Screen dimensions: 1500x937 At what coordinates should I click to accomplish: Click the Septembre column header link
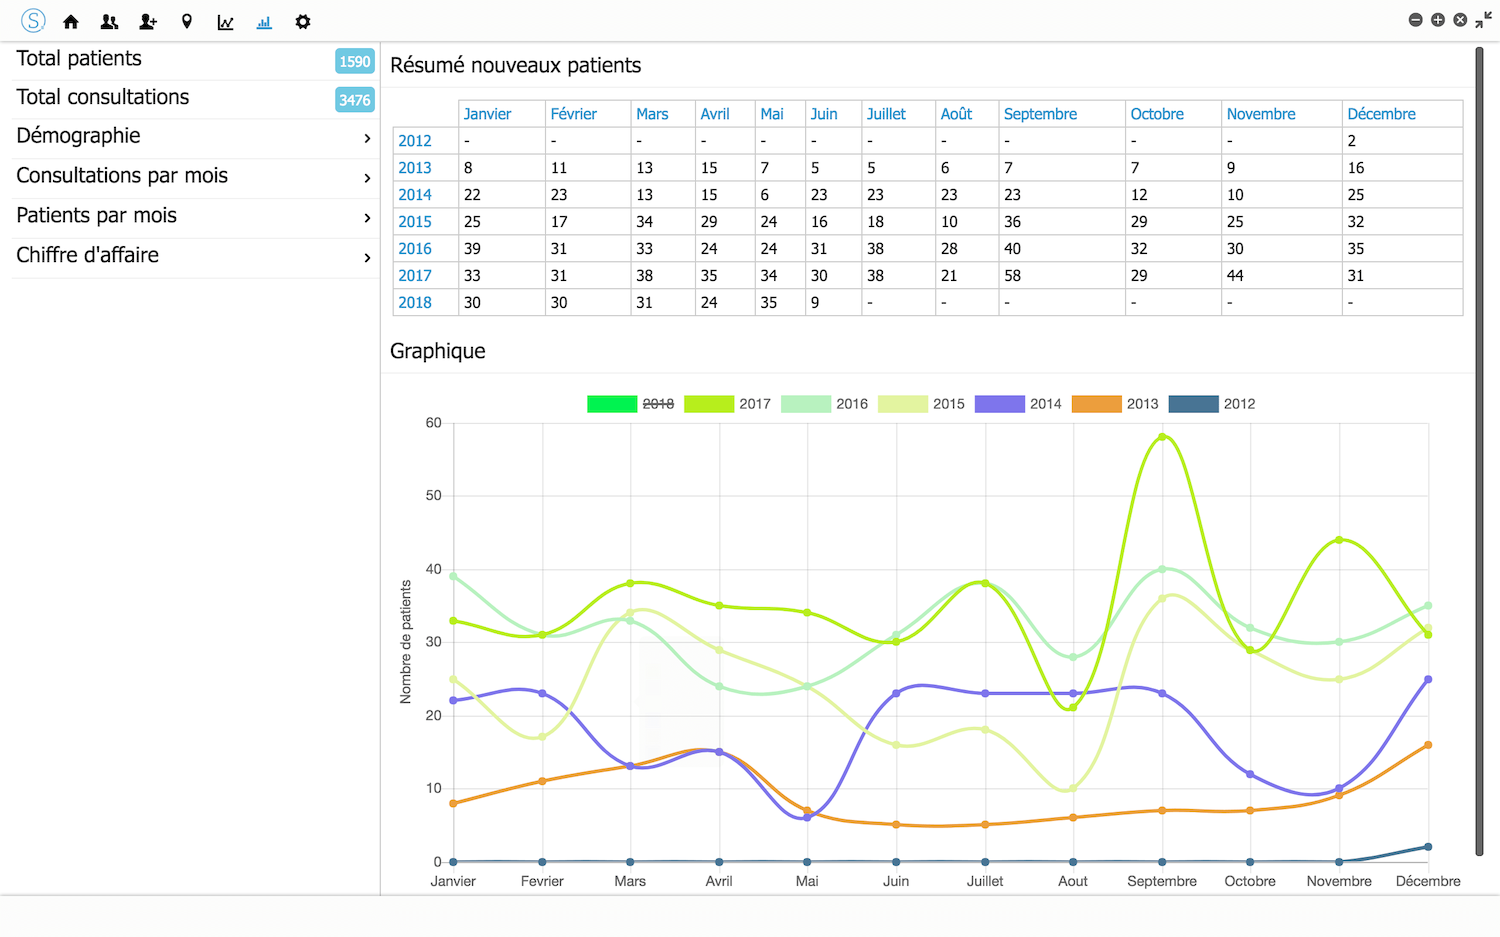(x=1040, y=114)
